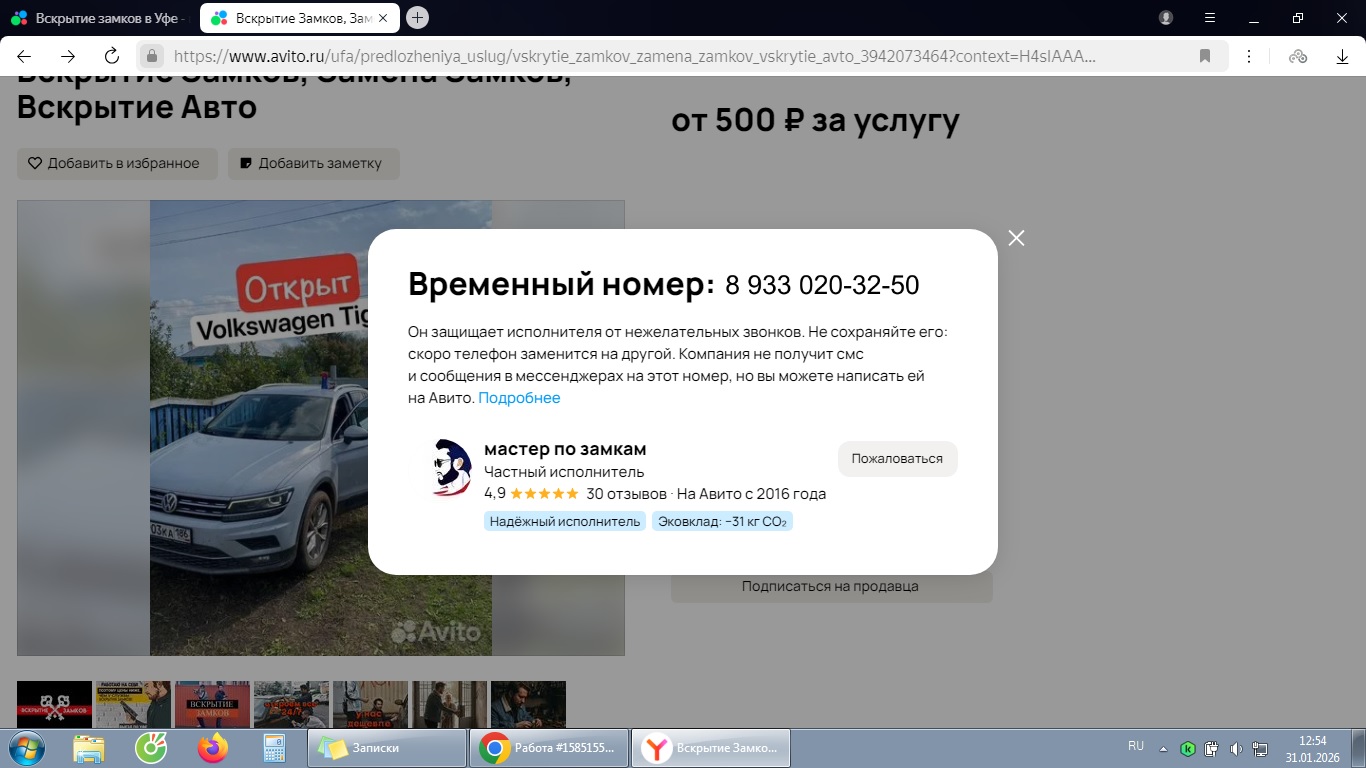Switch to the Chrome Работа taskbar window

[549, 748]
